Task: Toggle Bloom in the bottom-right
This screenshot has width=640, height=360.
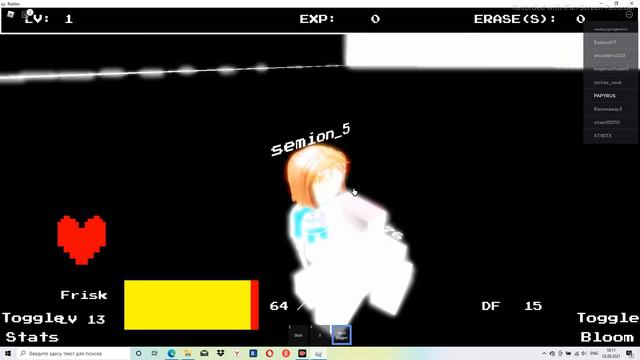Action: pyautogui.click(x=607, y=327)
